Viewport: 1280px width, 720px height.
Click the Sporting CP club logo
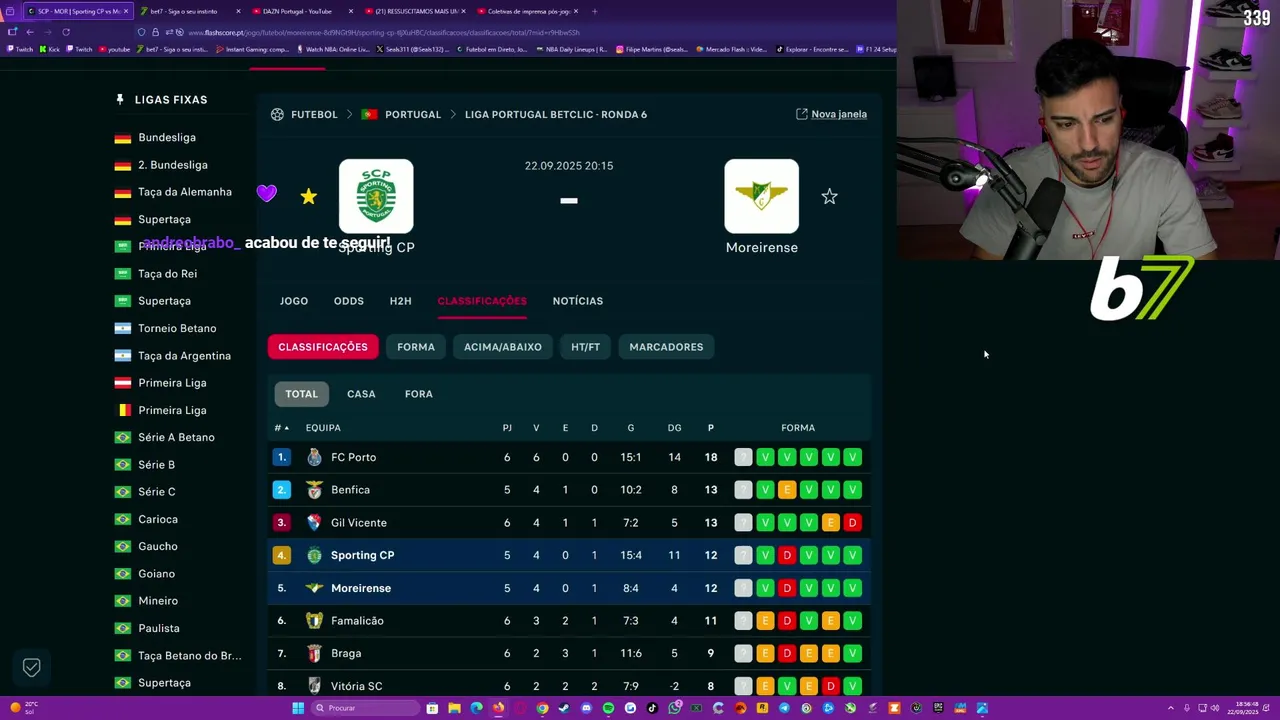point(376,196)
